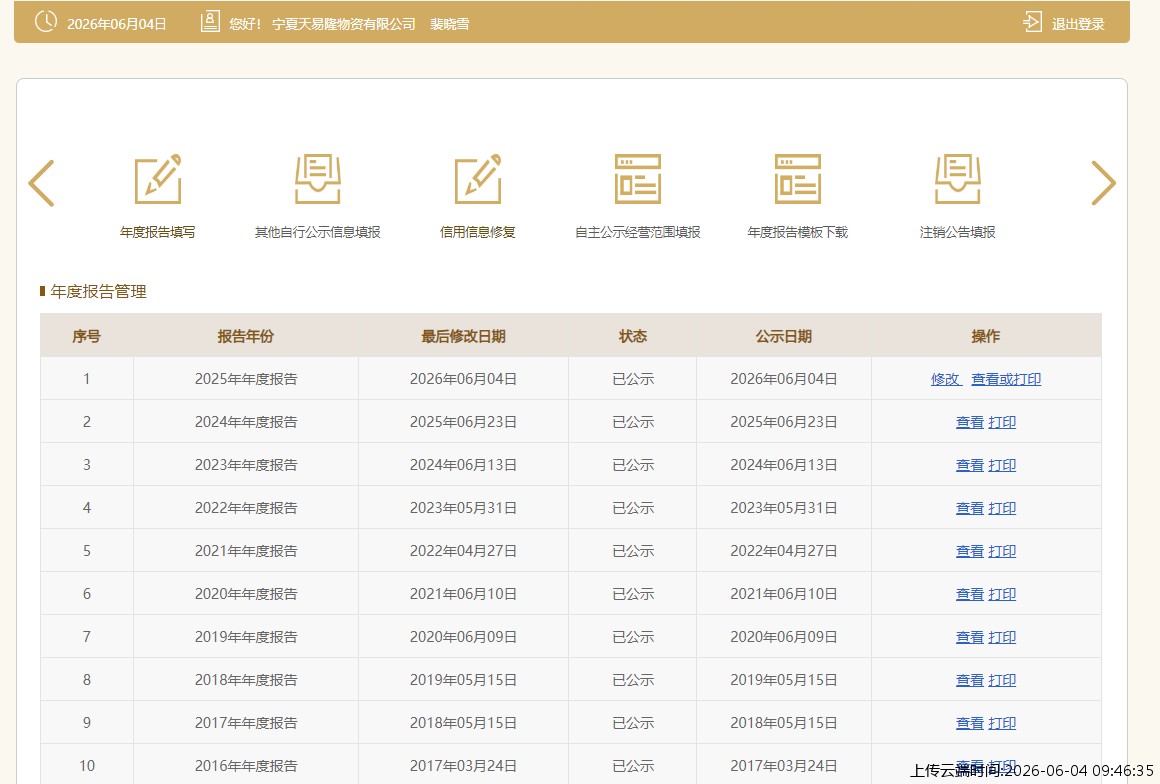Viewport: 1160px width, 784px height.
Task: Select 注销公告填报 label
Action: pyautogui.click(x=957, y=232)
